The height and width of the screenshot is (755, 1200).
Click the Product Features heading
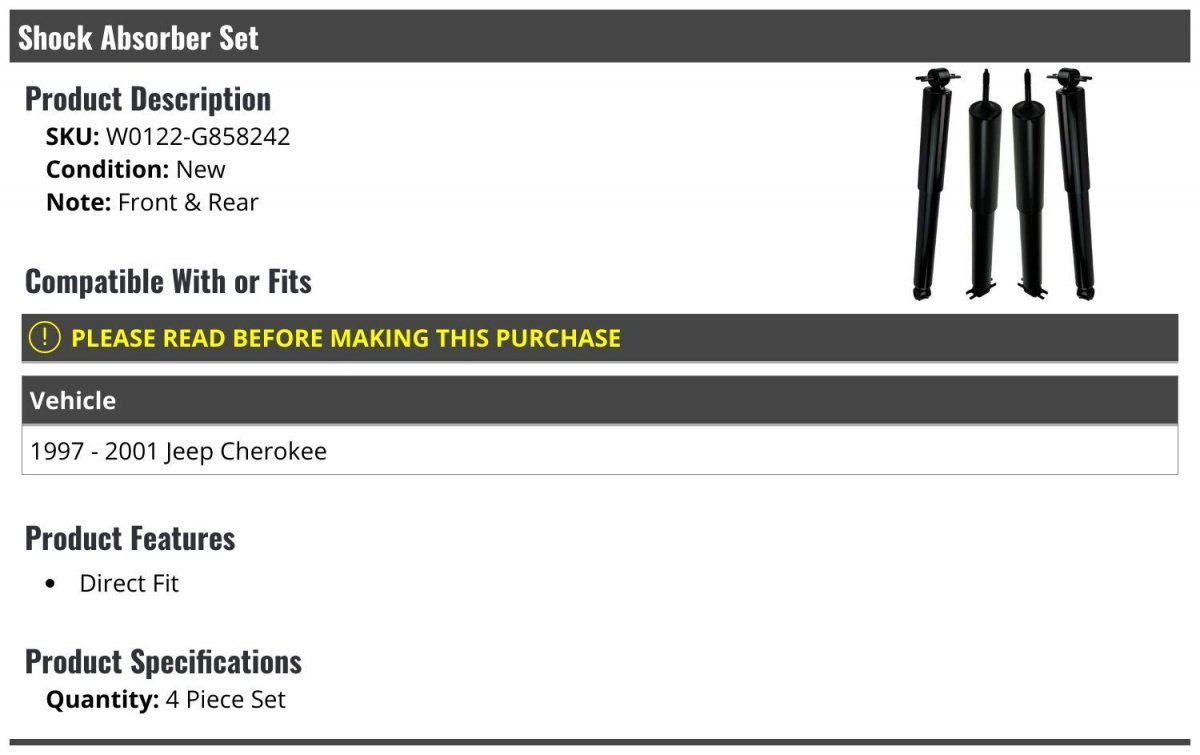click(130, 538)
